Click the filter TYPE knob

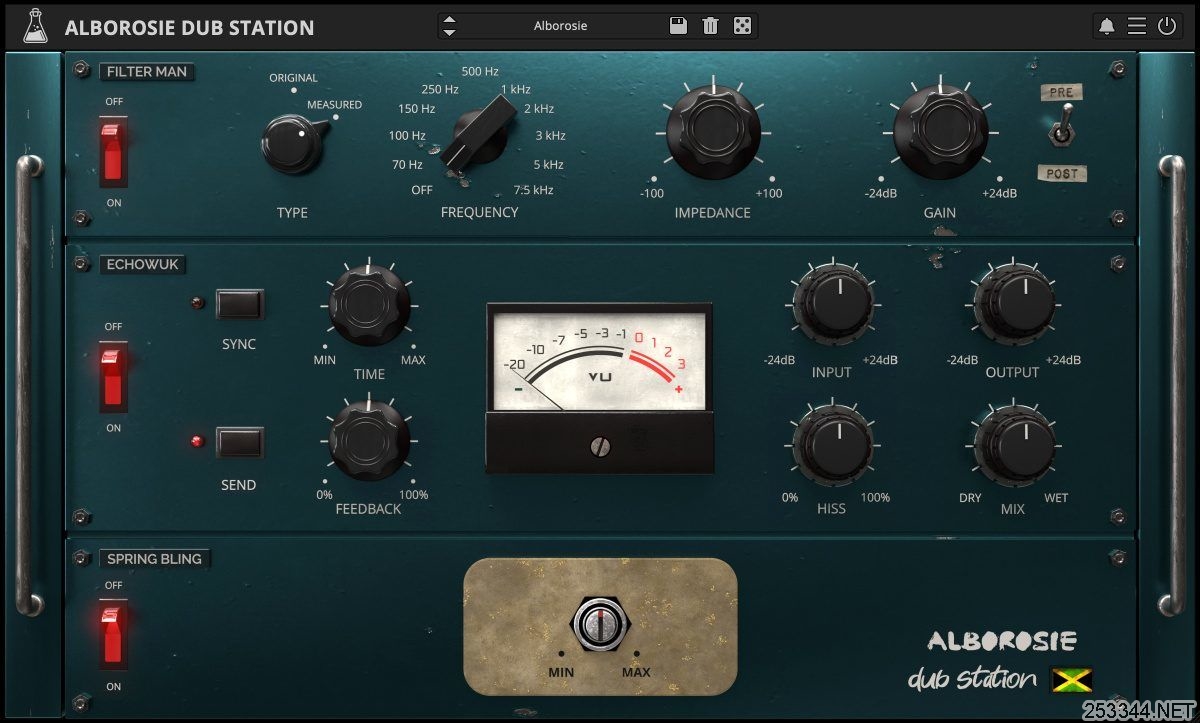[x=293, y=143]
